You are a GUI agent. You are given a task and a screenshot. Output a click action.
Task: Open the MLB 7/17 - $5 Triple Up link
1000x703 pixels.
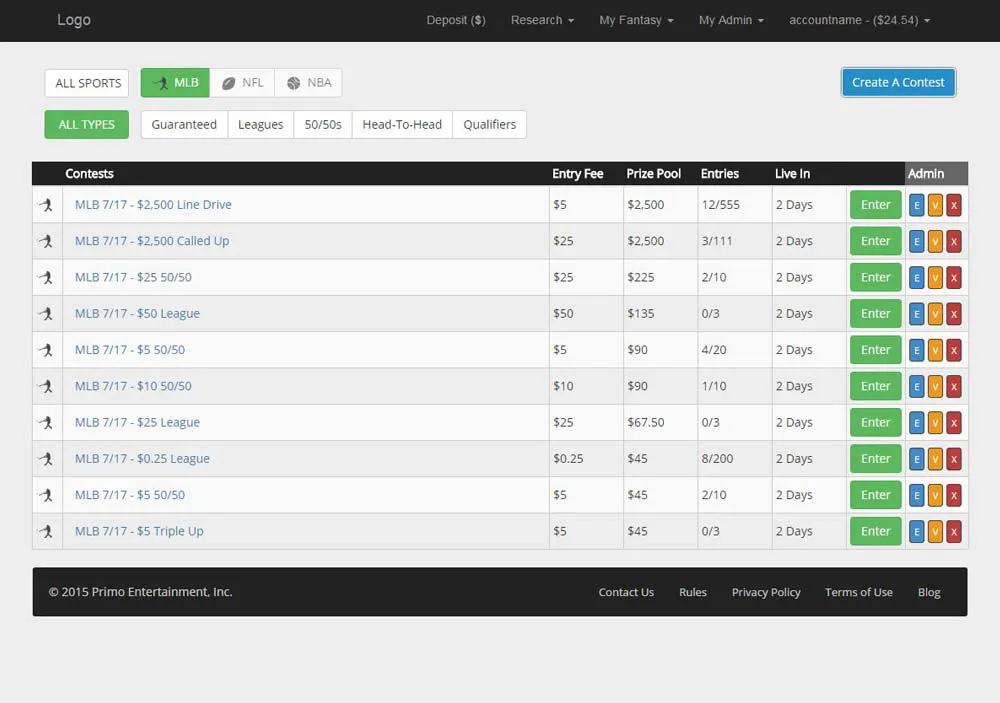click(x=139, y=532)
